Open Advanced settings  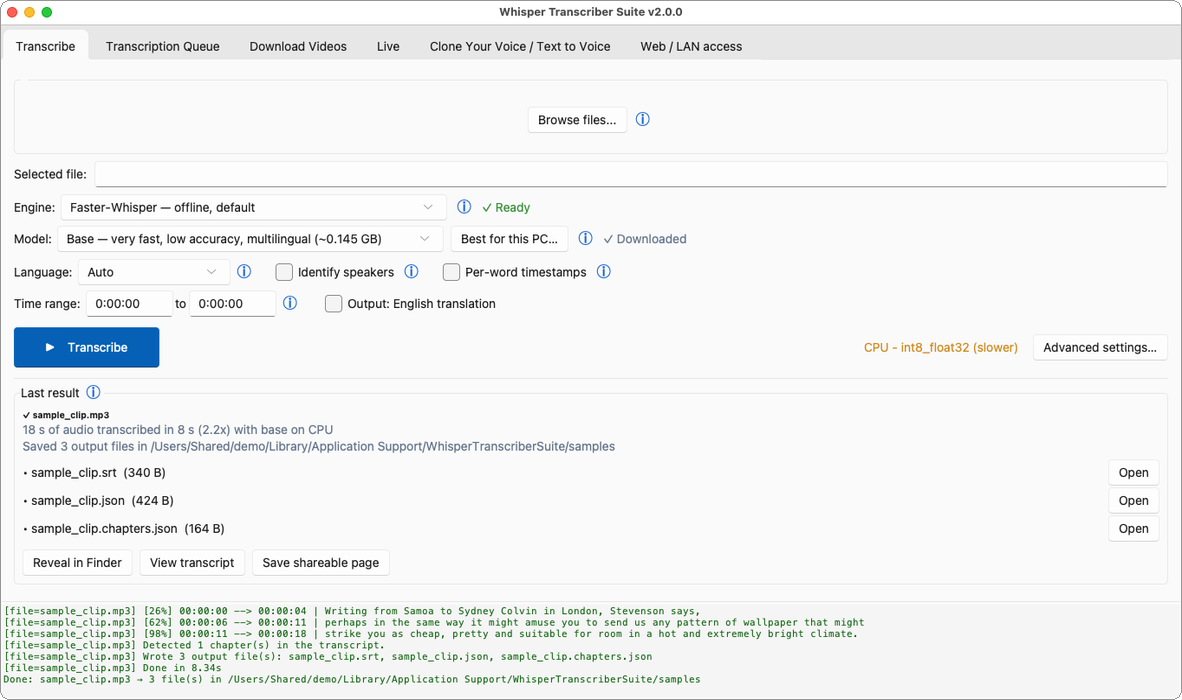pyautogui.click(x=1100, y=347)
